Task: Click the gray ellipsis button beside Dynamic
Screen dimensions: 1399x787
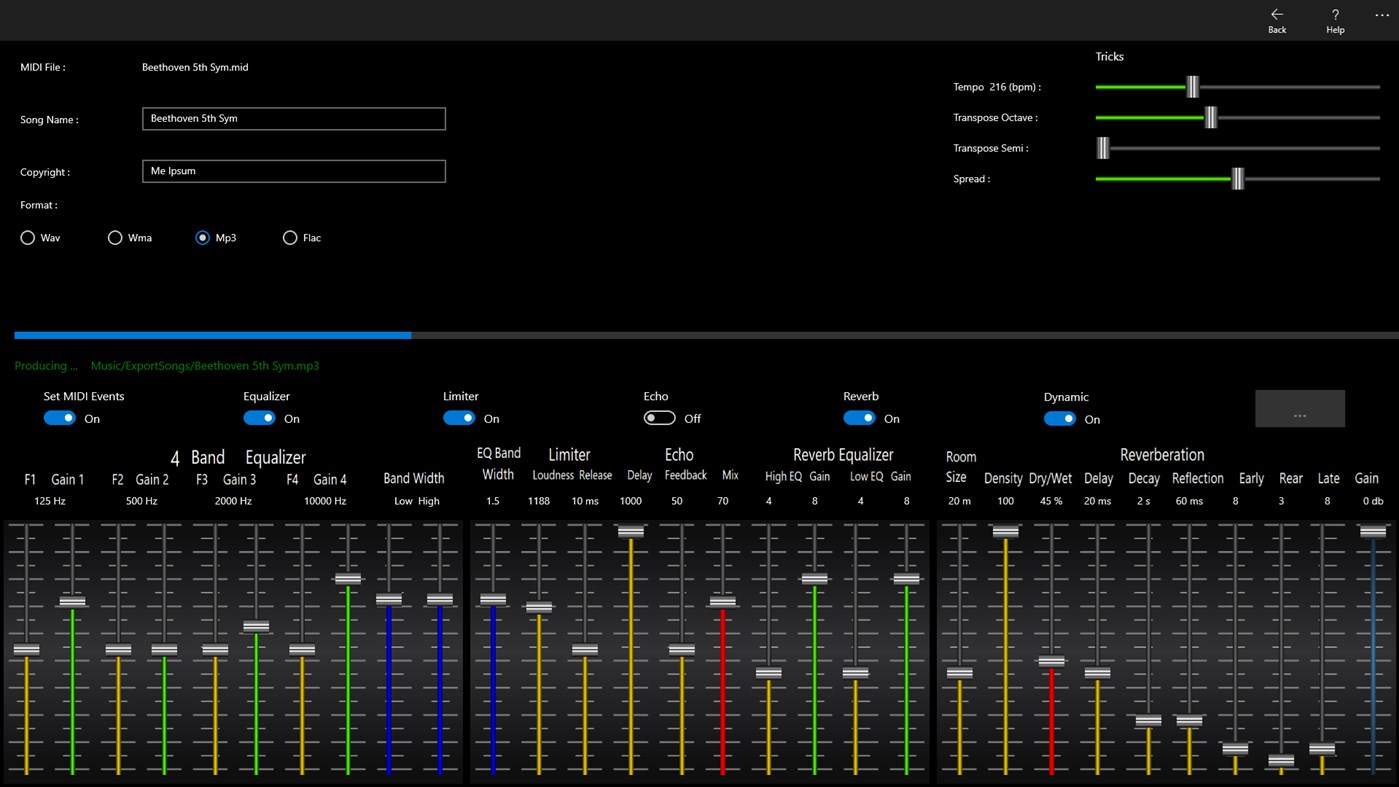Action: click(x=1299, y=408)
